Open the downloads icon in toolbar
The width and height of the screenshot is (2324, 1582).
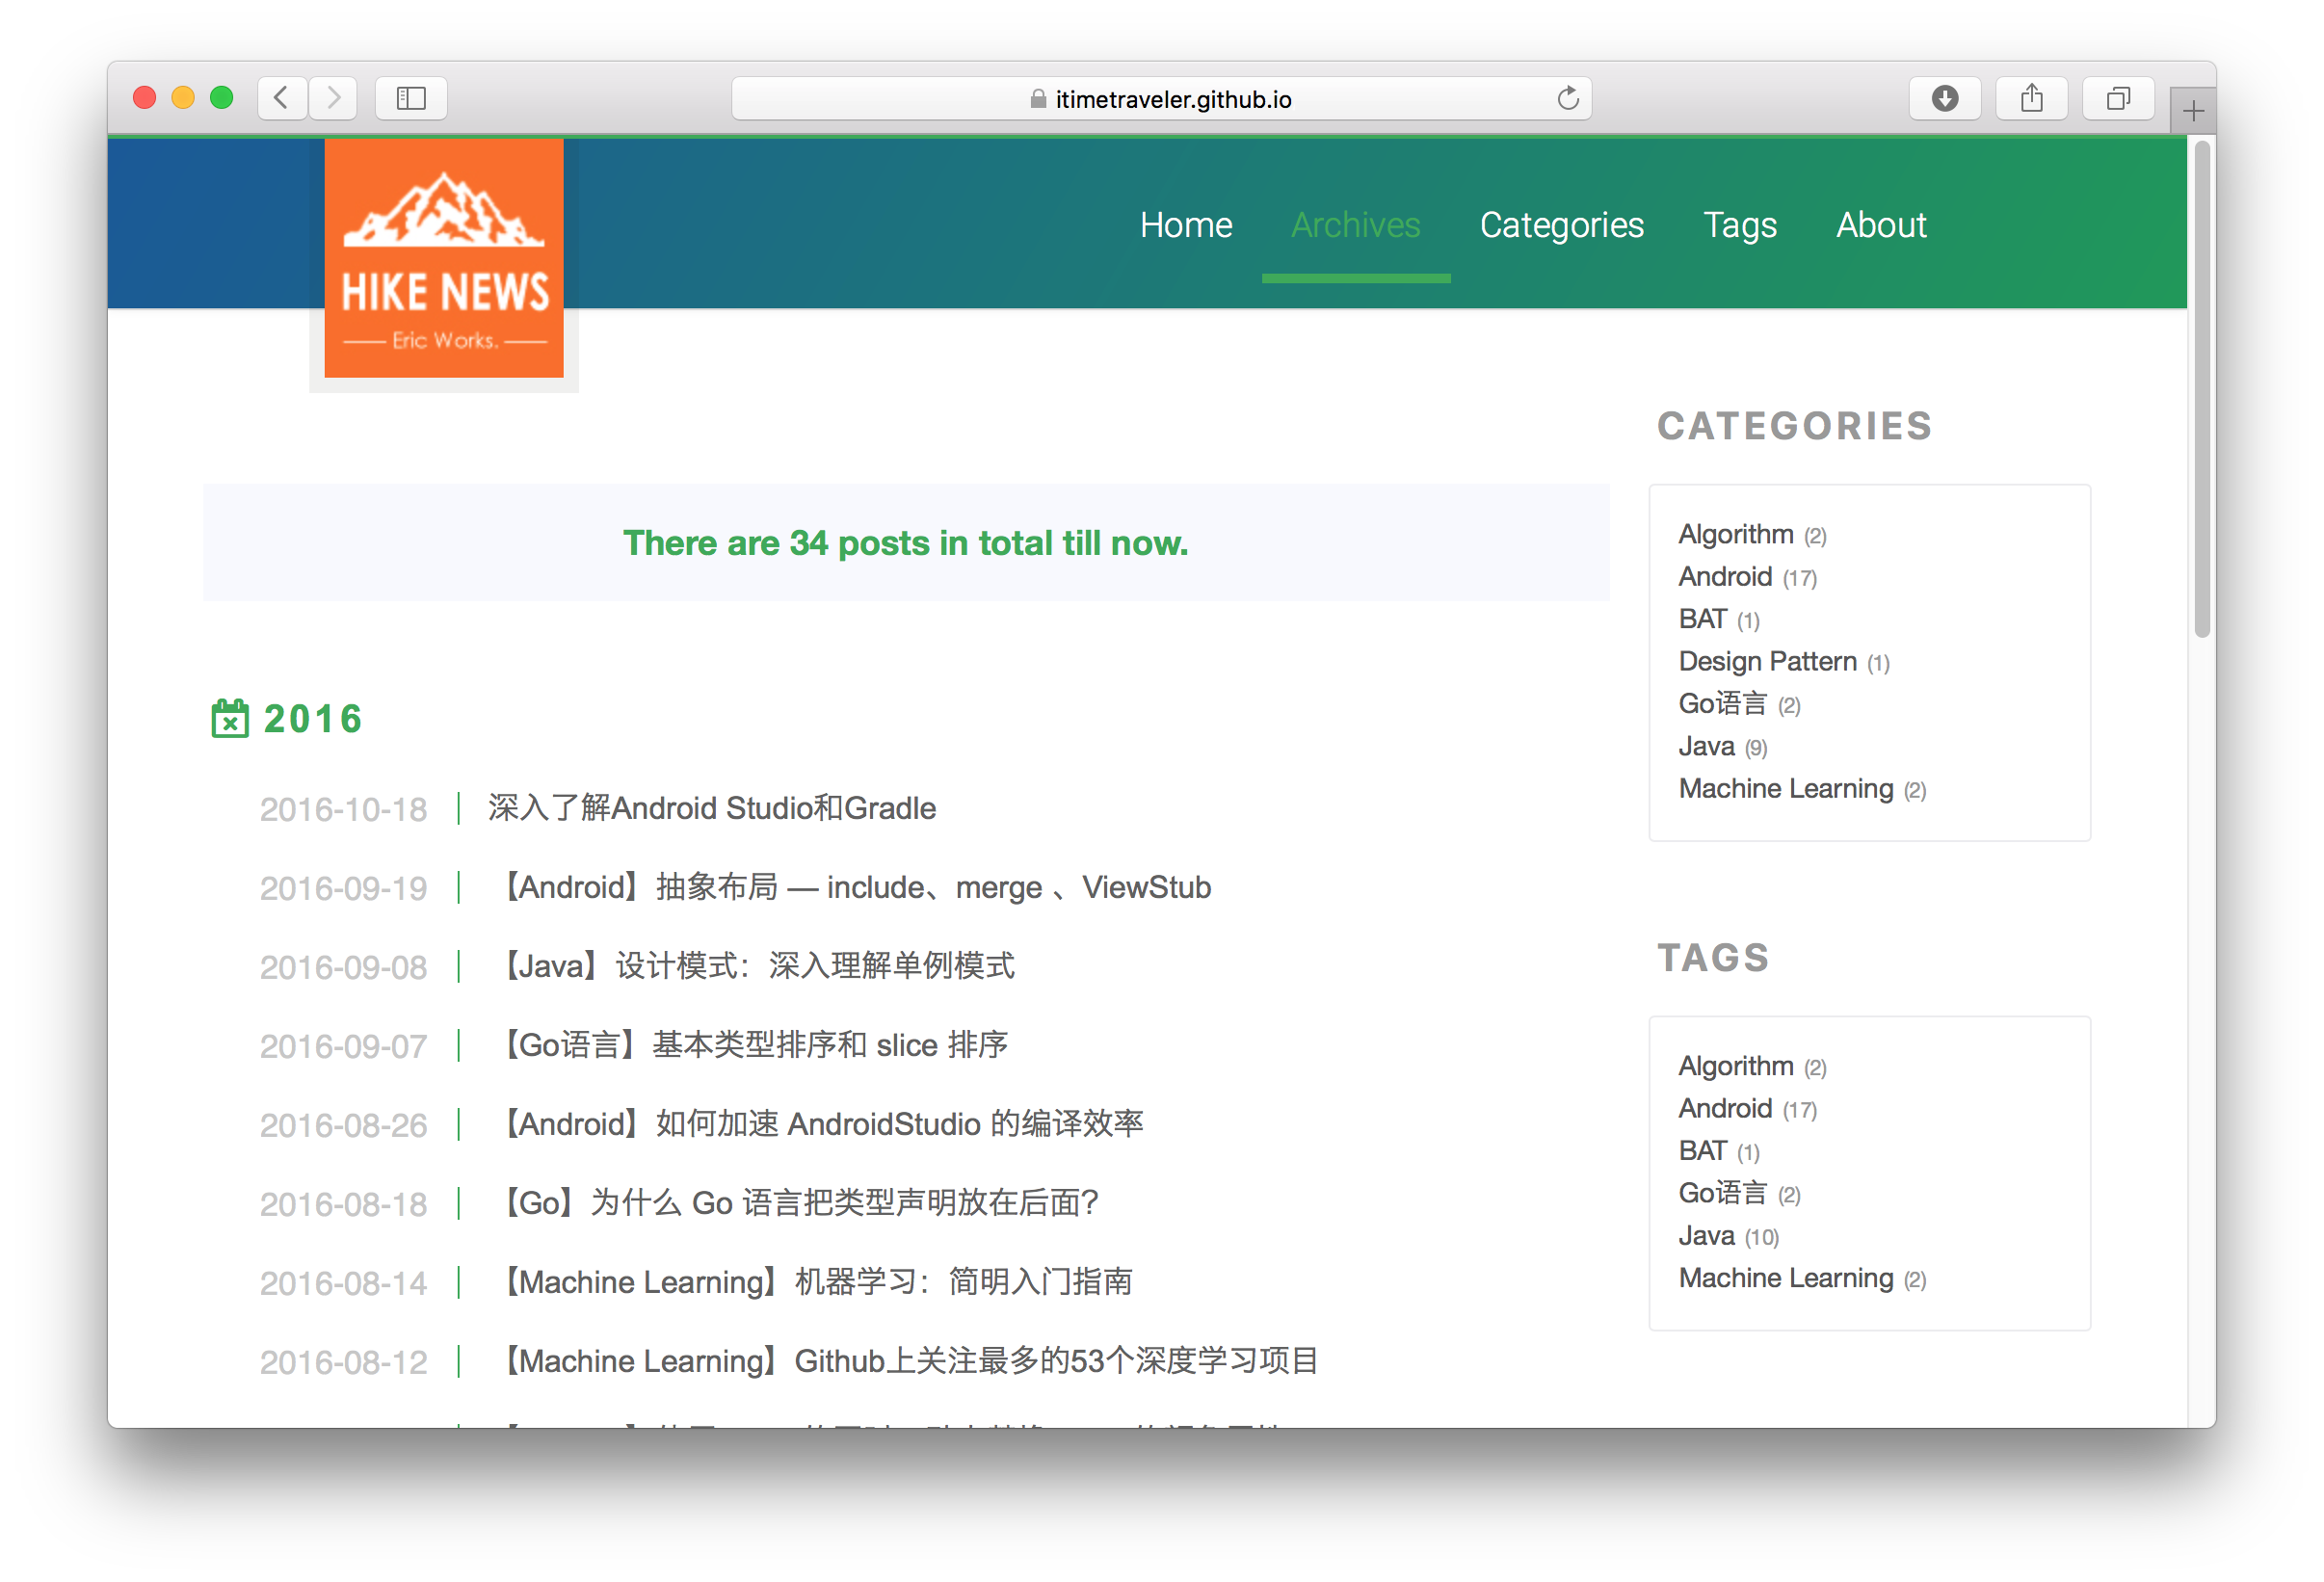tap(1944, 98)
